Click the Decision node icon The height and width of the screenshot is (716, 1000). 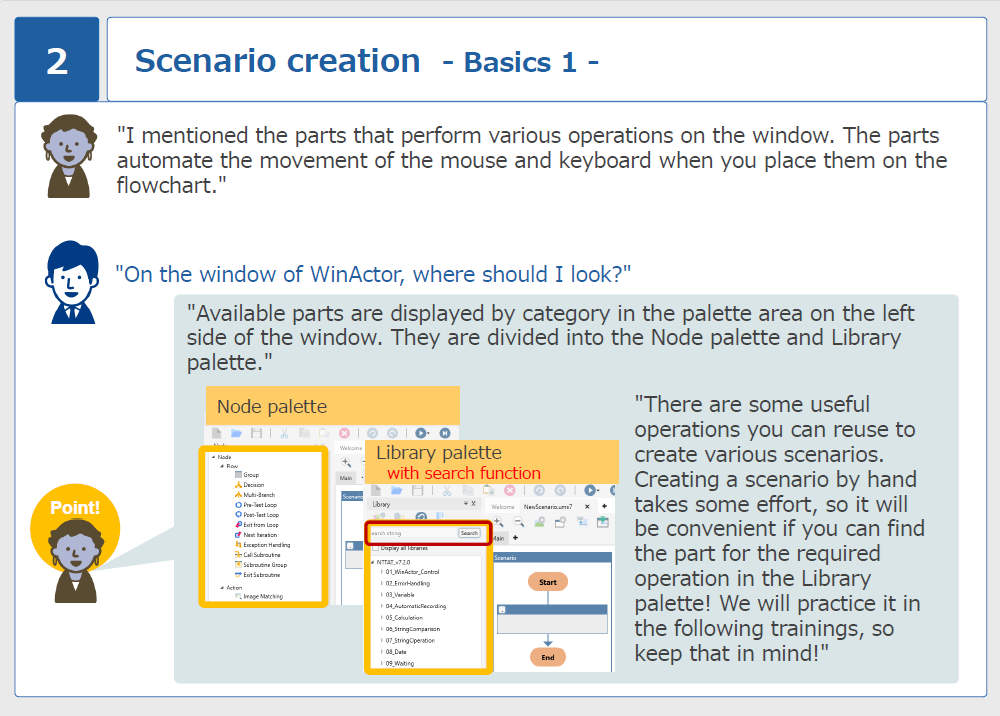pos(237,484)
